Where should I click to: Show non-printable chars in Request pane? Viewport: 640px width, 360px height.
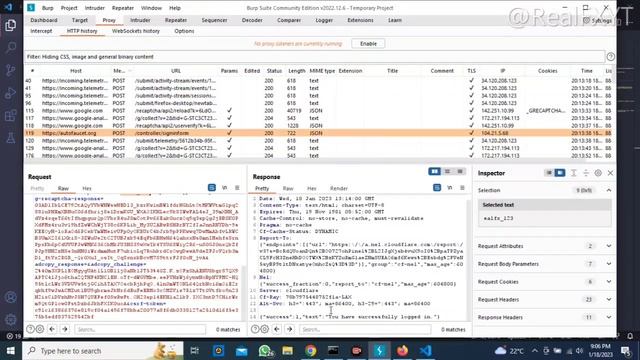point(224,188)
